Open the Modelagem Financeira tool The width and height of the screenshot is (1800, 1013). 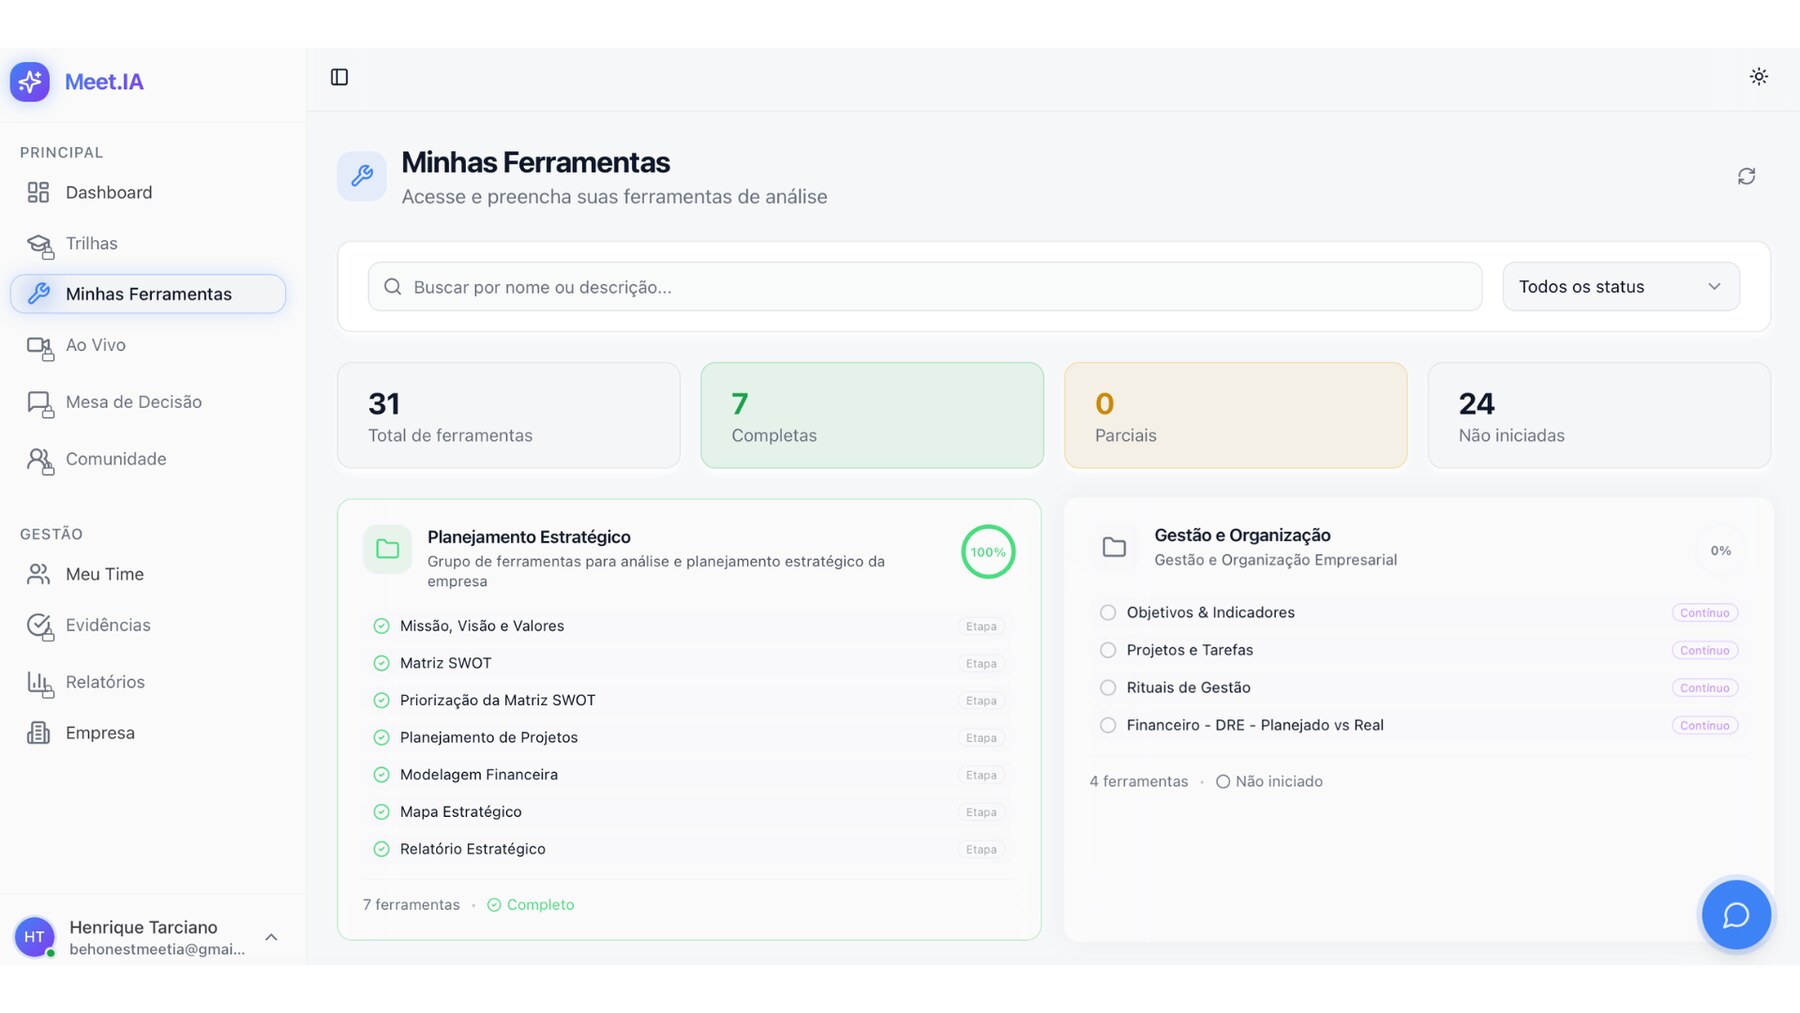point(688,775)
